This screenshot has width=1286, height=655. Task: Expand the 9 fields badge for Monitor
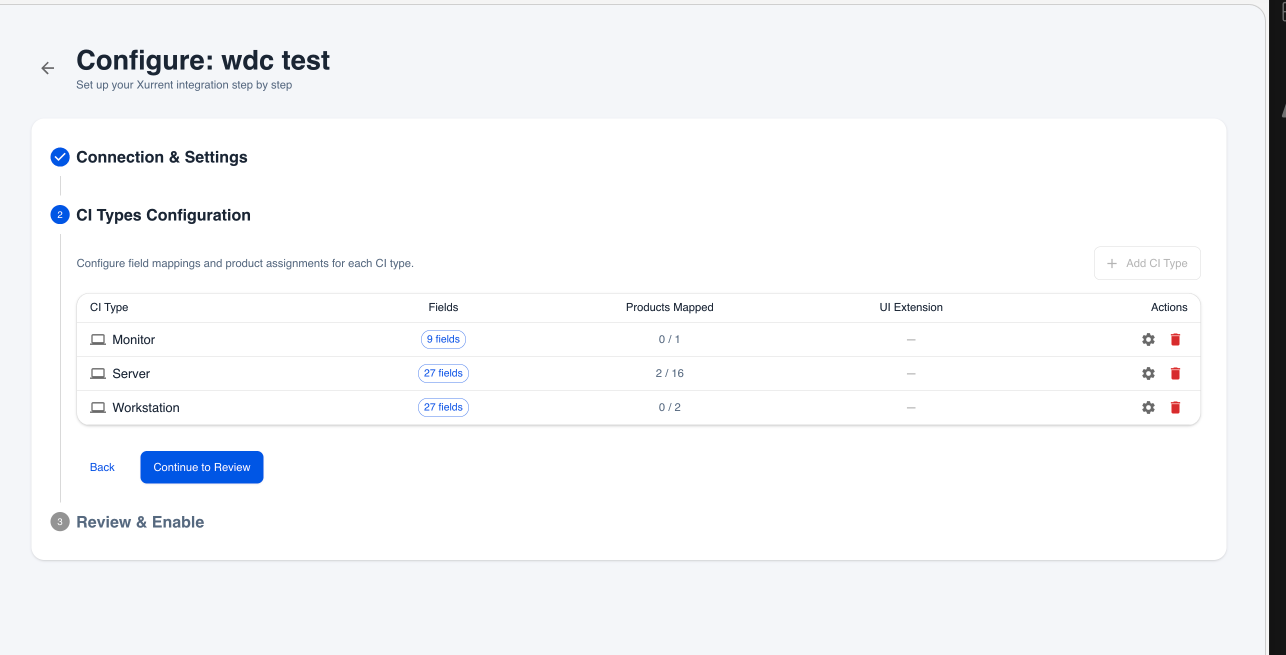tap(443, 339)
